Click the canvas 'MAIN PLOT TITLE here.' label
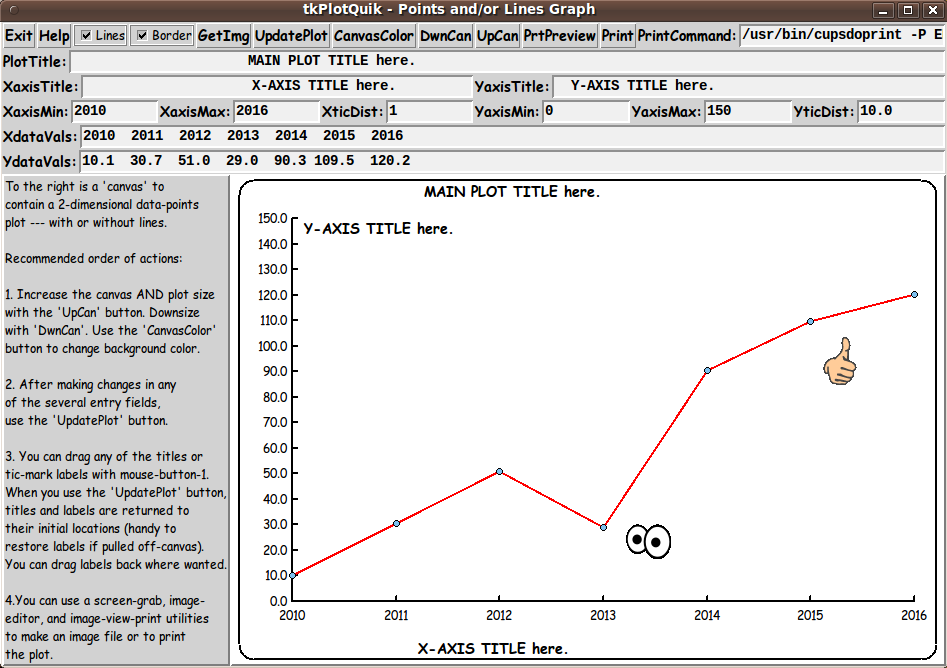Screen dimensions: 947x668 coord(512,192)
